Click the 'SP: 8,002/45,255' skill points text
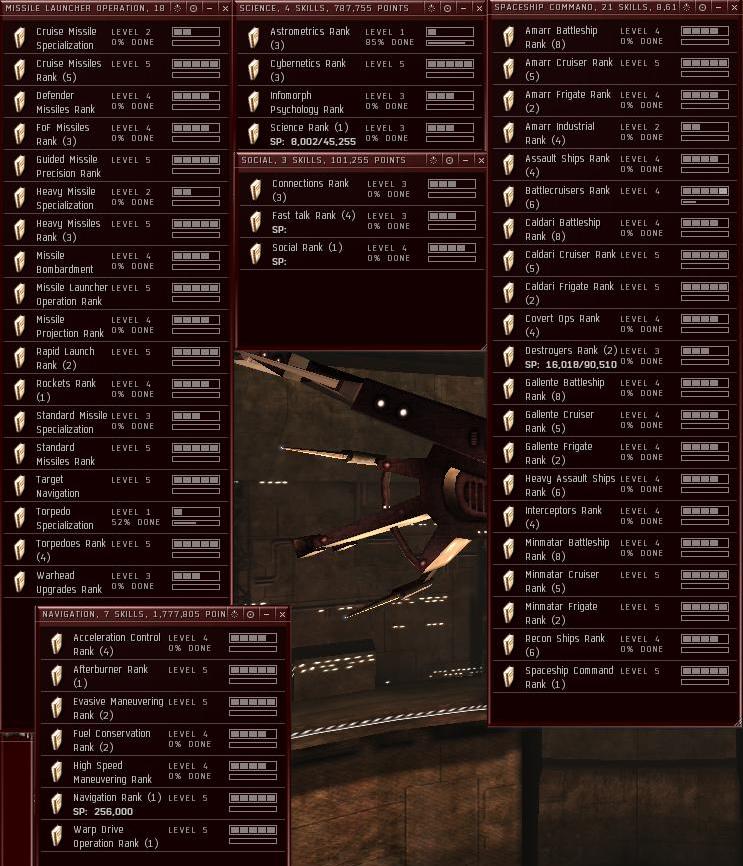Image resolution: width=743 pixels, height=866 pixels. click(x=313, y=142)
